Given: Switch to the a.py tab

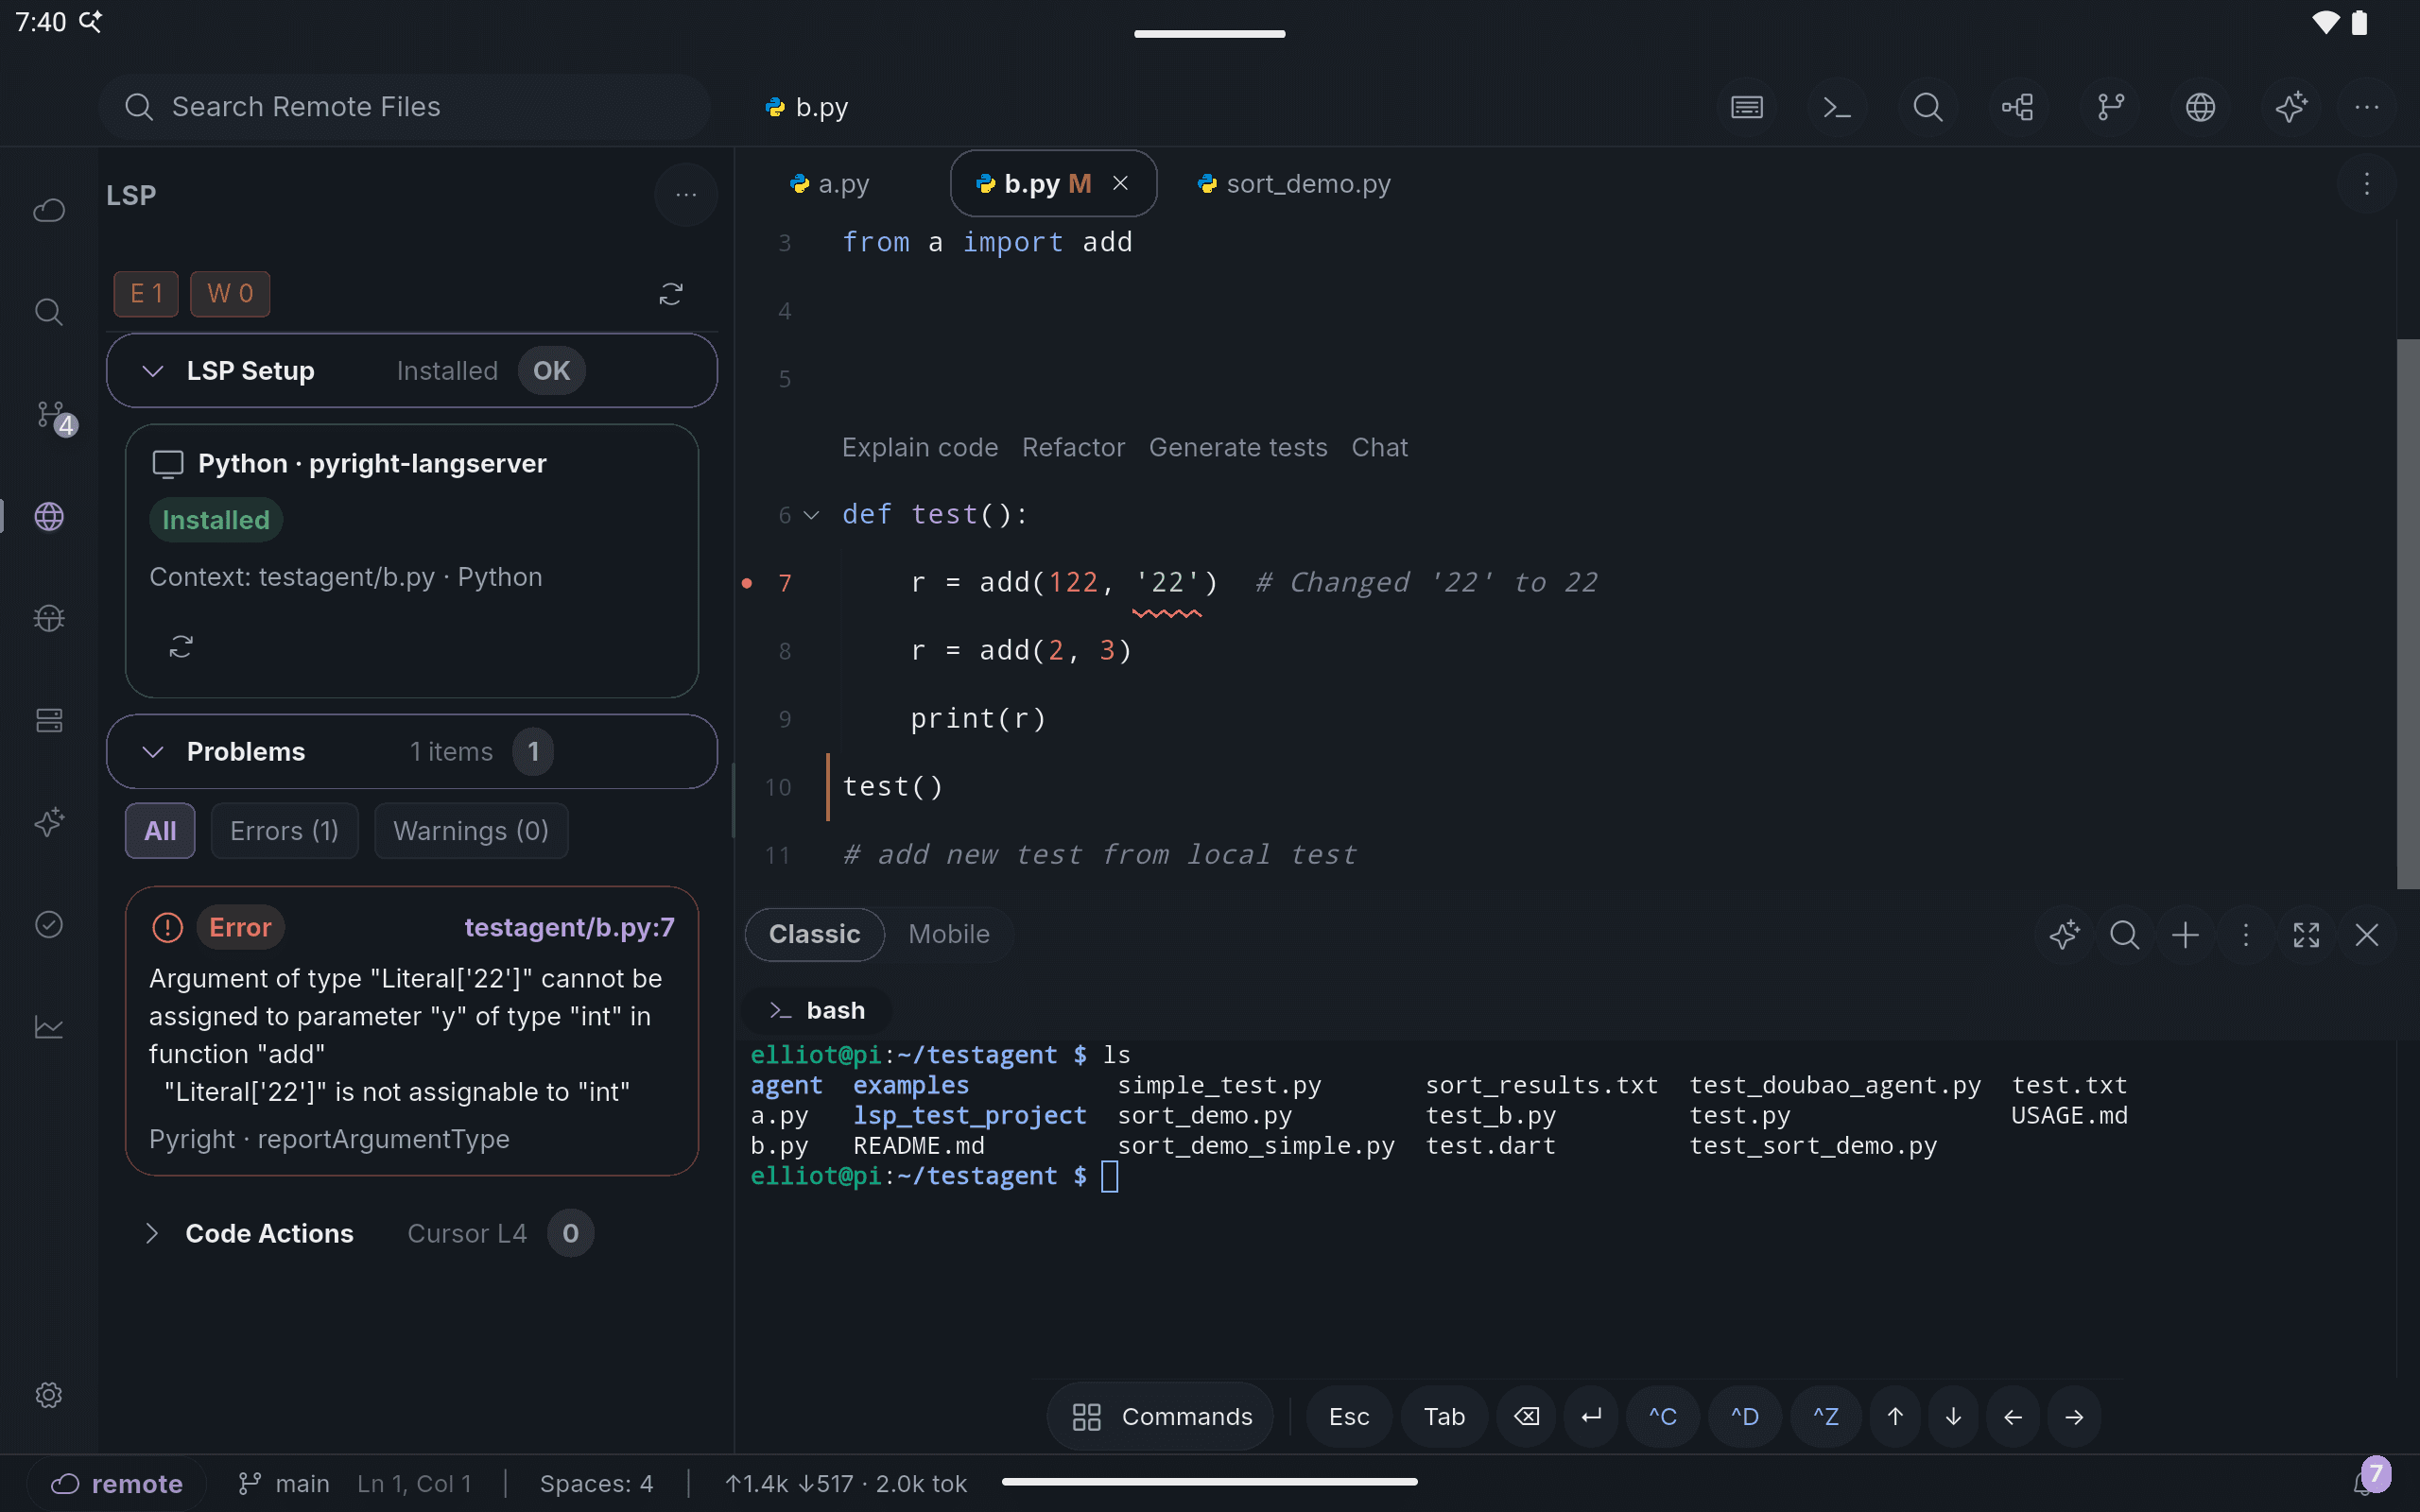Looking at the screenshot, I should tap(830, 184).
